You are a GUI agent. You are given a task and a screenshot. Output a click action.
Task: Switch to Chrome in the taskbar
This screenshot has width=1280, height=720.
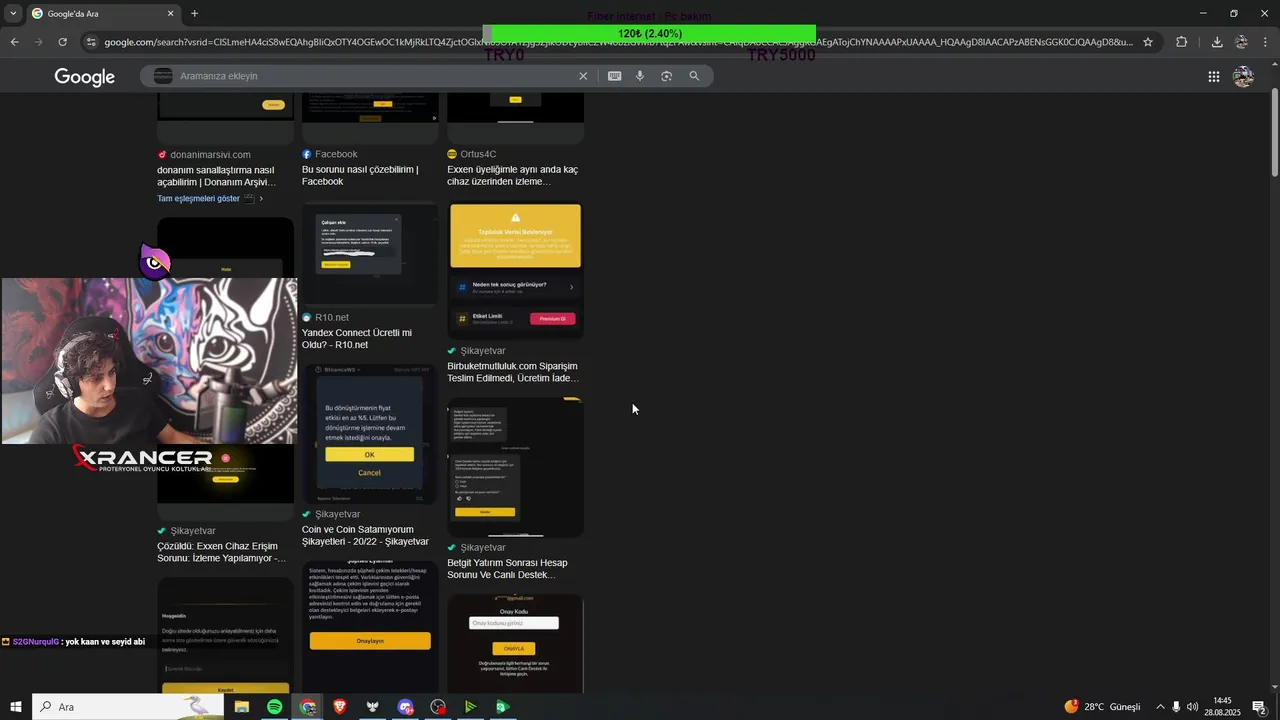(x=308, y=707)
